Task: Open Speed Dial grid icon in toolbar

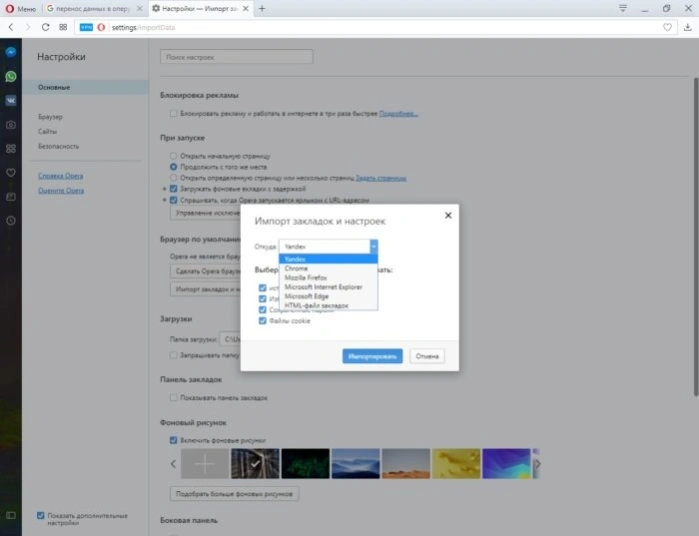Action: pos(63,27)
